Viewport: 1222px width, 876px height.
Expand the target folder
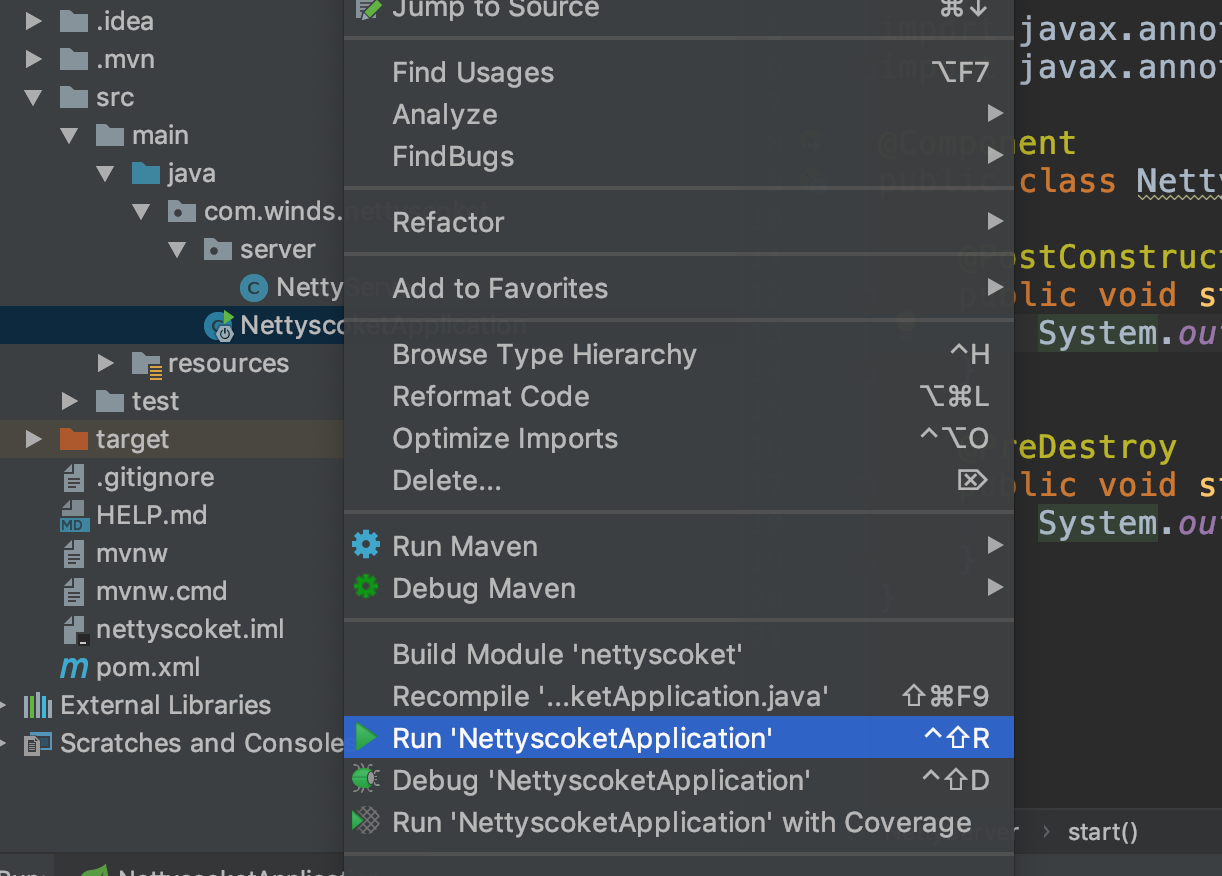(x=33, y=439)
